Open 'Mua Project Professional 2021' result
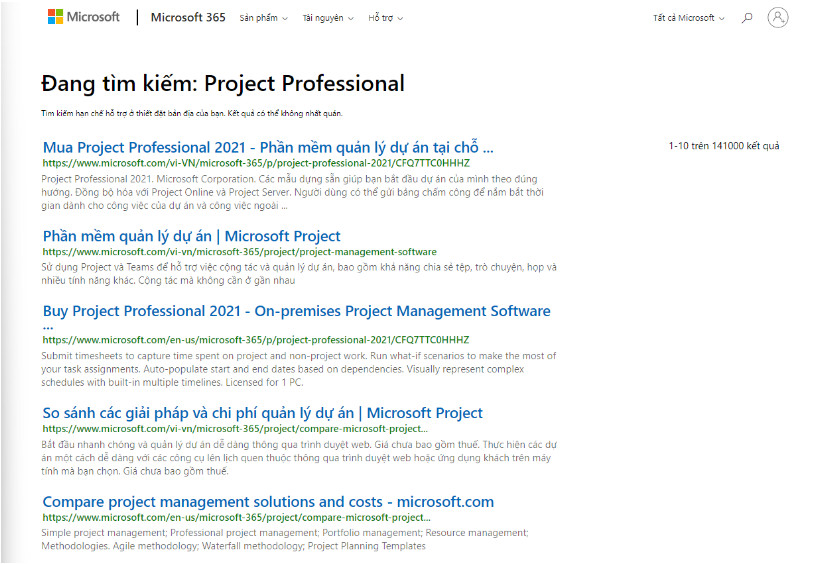The height and width of the screenshot is (564, 830). pyautogui.click(x=268, y=147)
